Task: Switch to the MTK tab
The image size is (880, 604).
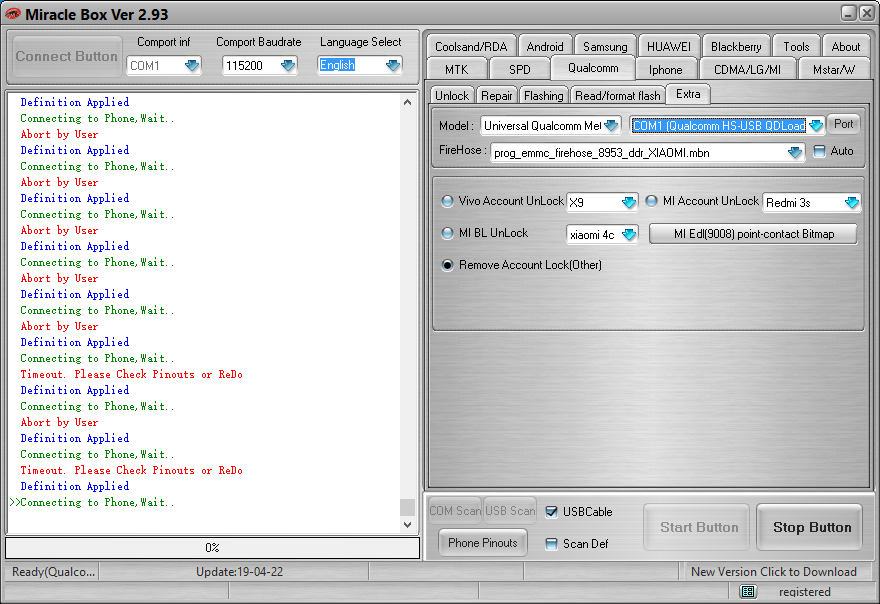Action: point(456,69)
